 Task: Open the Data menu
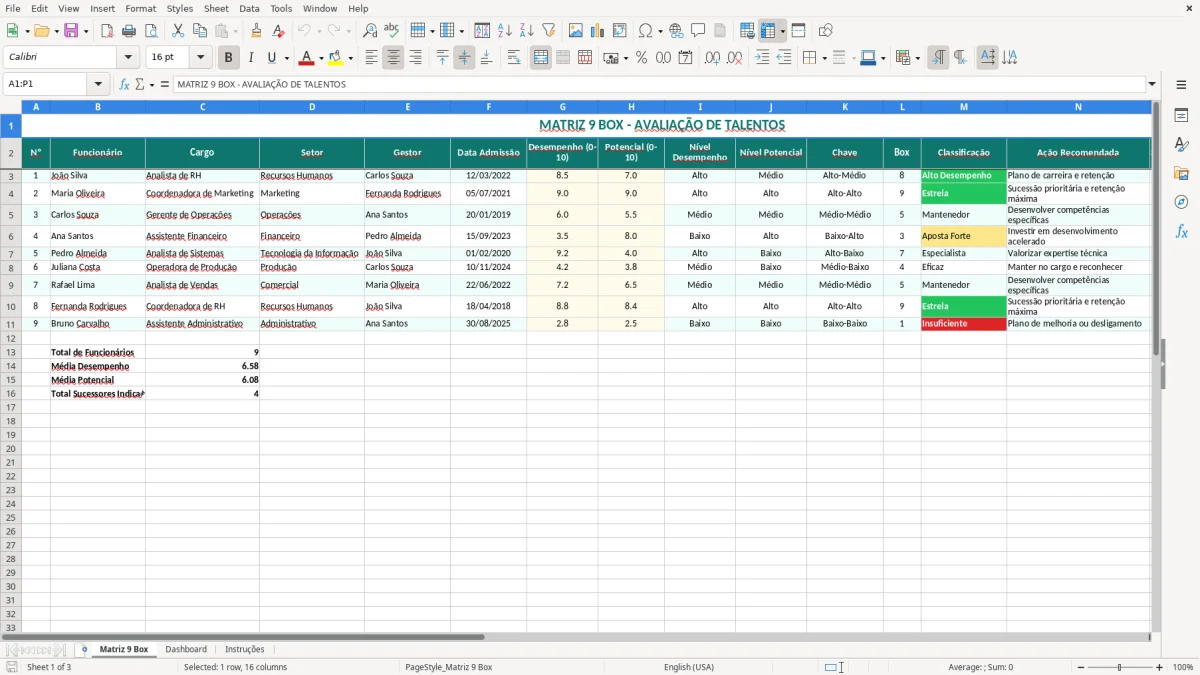tap(249, 8)
